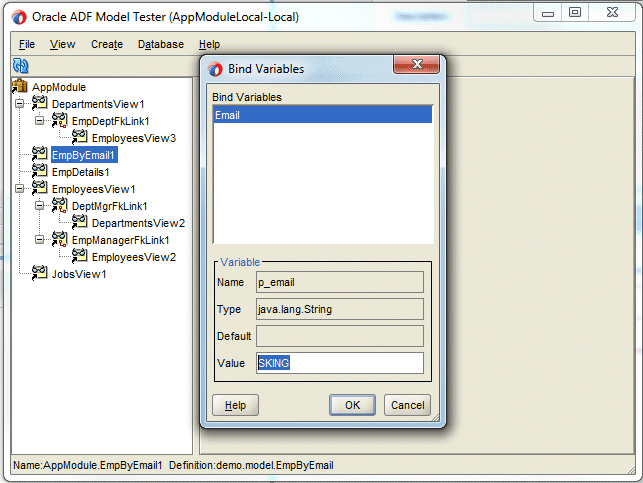Click the Value input field containing SKING
The image size is (643, 483).
(x=340, y=363)
